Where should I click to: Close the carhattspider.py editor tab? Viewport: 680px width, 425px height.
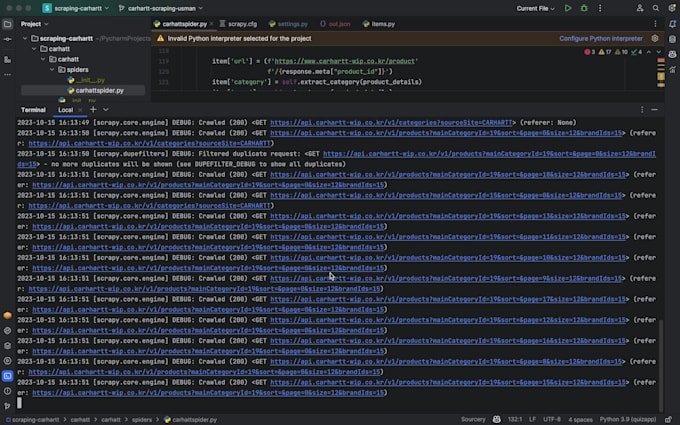[x=212, y=24]
